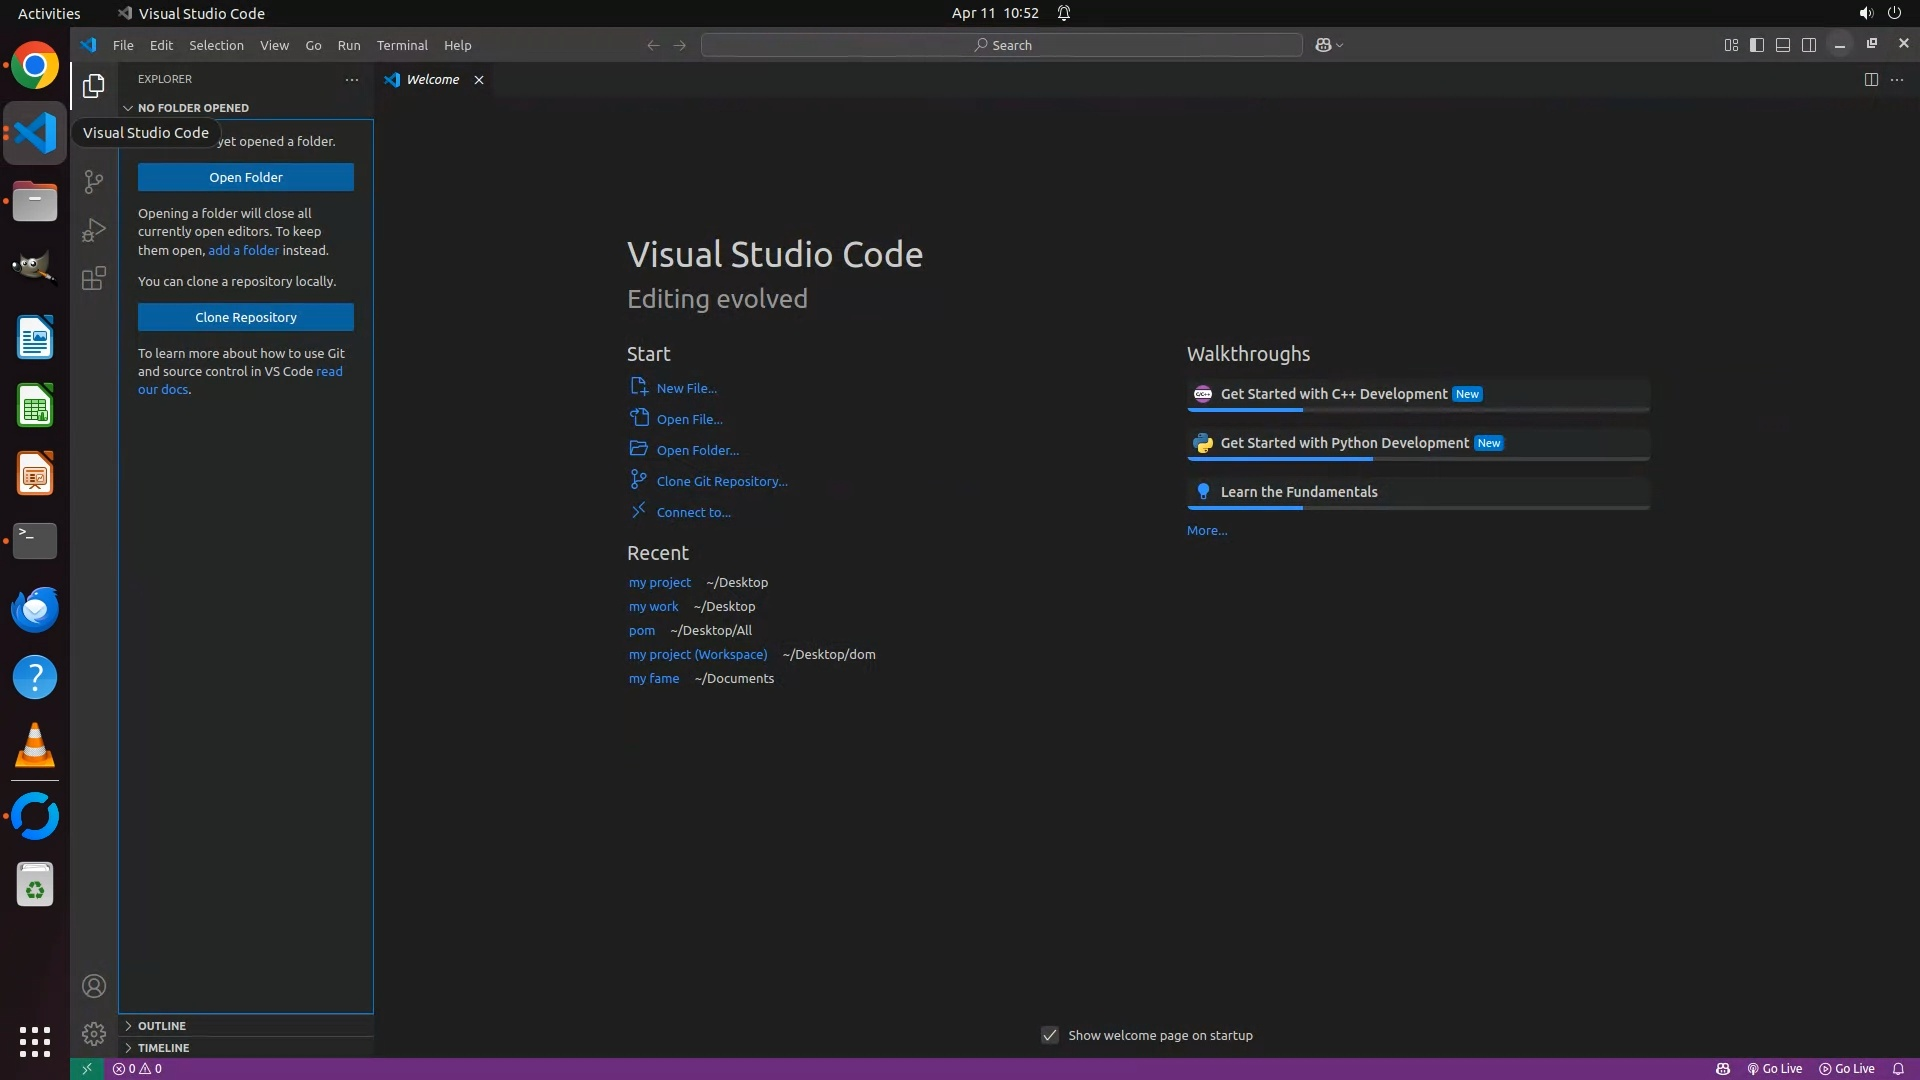Click the remote window status bar icon

[x=86, y=1068]
